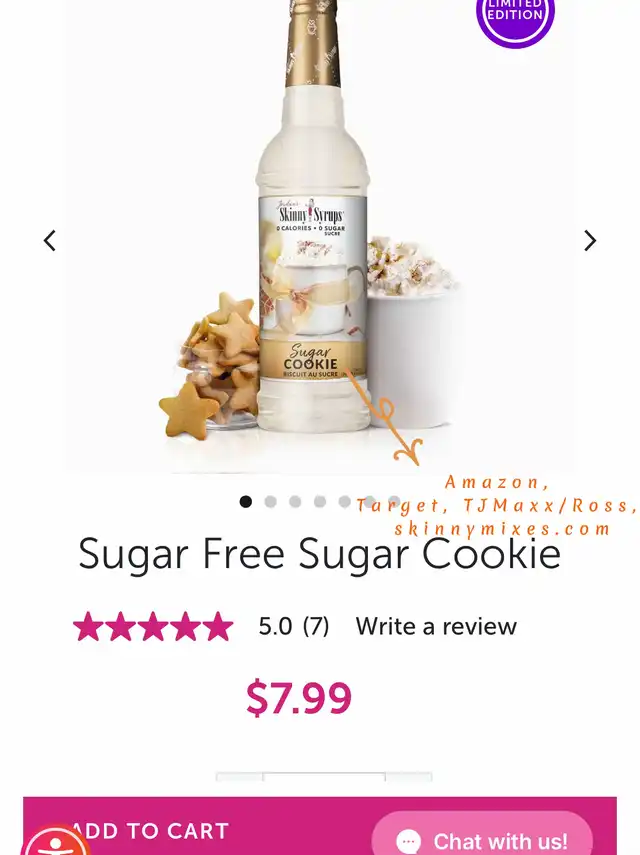Show the third carousel image dot
Screen dimensions: 640x855
295,501
